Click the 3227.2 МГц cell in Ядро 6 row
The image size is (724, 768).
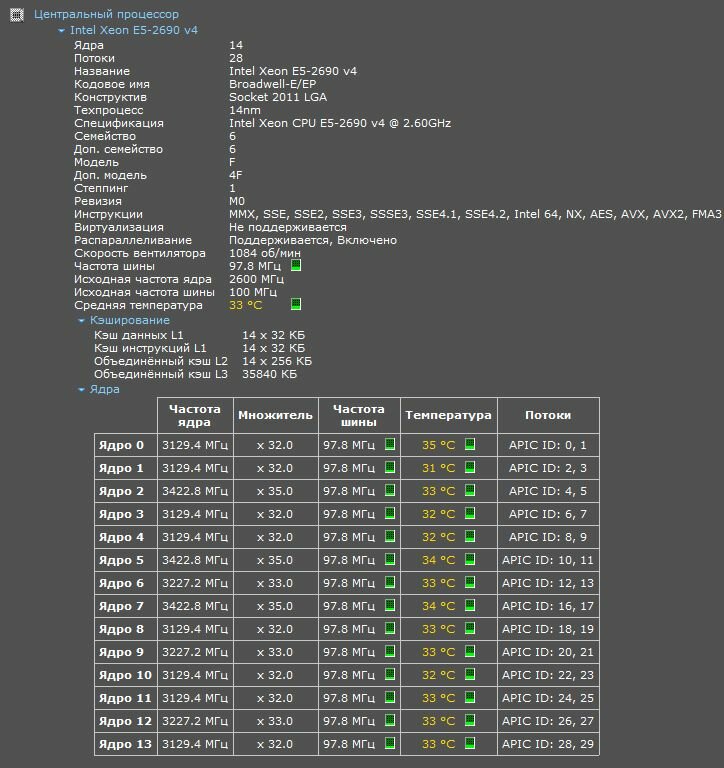point(195,583)
